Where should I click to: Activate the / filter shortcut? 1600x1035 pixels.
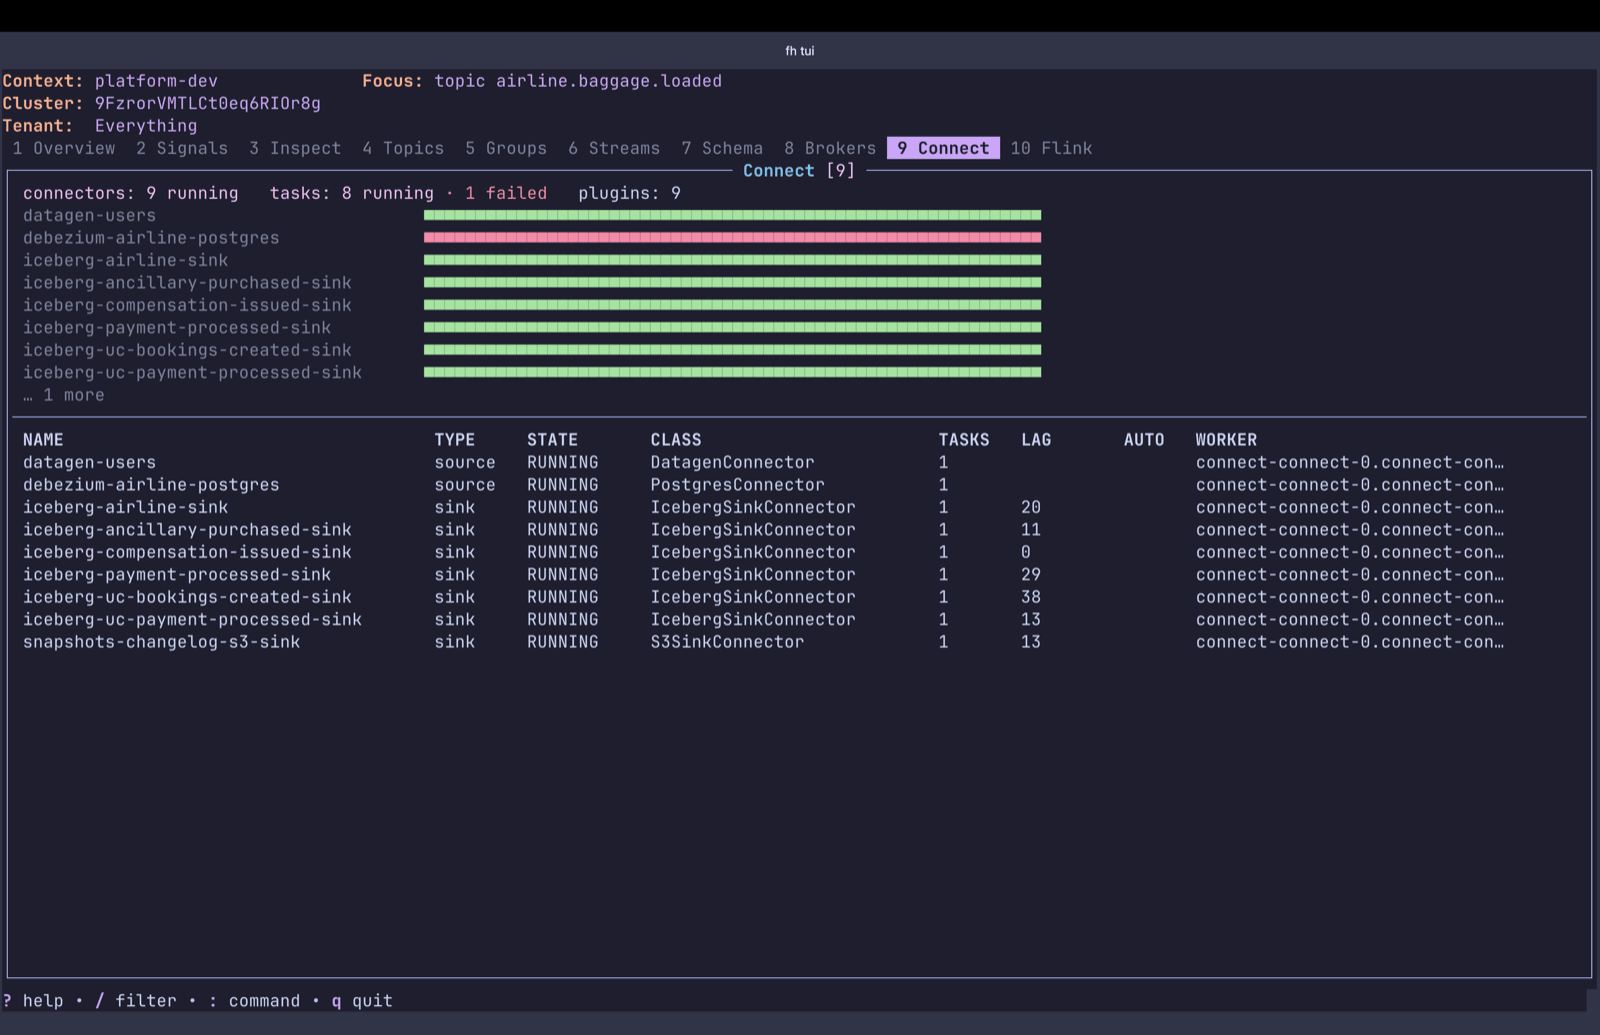pyautogui.click(x=136, y=1001)
